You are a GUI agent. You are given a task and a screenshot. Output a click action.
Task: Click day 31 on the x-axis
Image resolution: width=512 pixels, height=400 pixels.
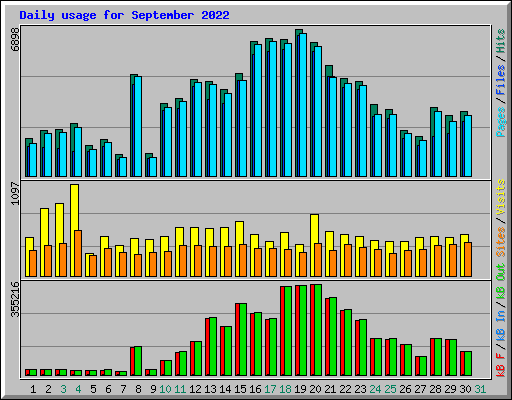coord(480,389)
